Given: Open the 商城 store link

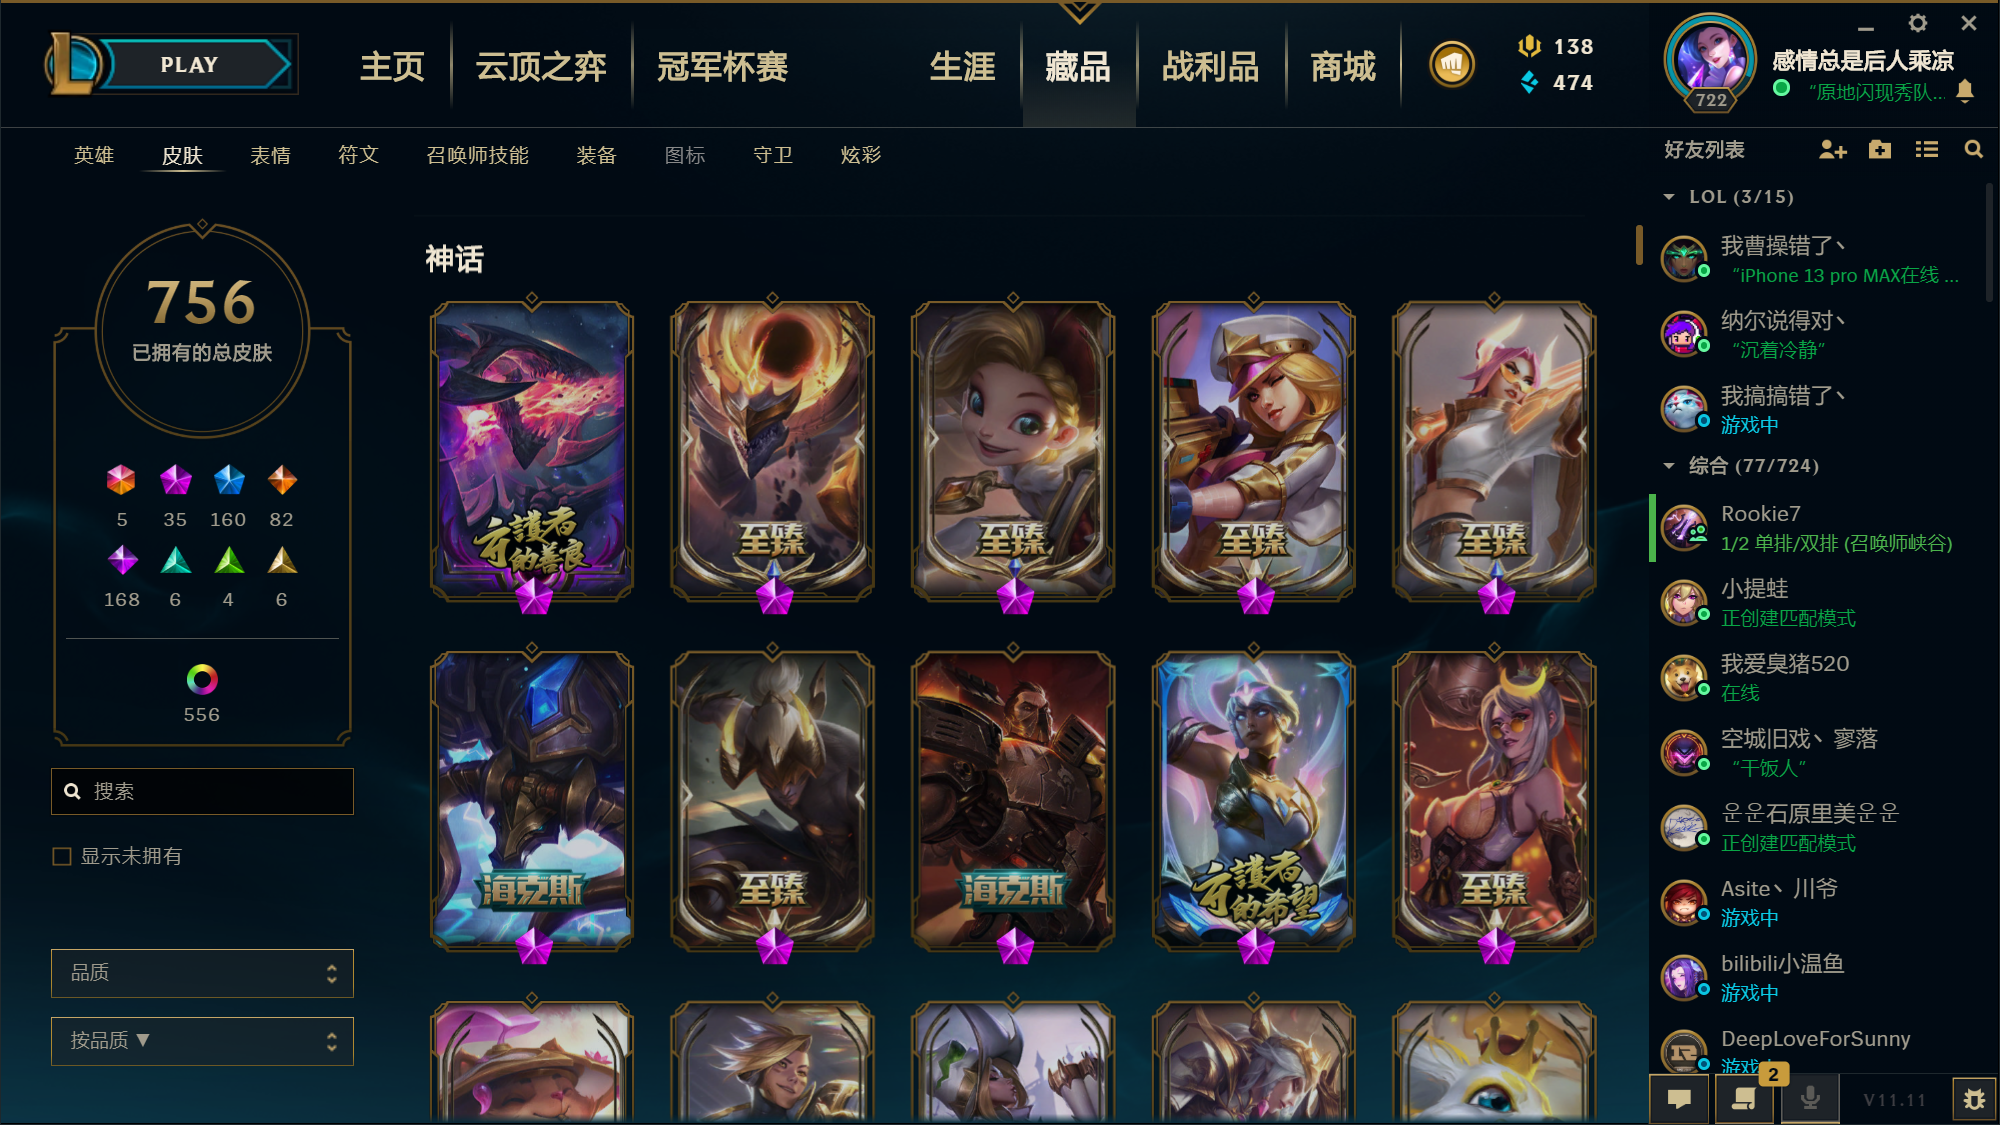Looking at the screenshot, I should [1343, 67].
